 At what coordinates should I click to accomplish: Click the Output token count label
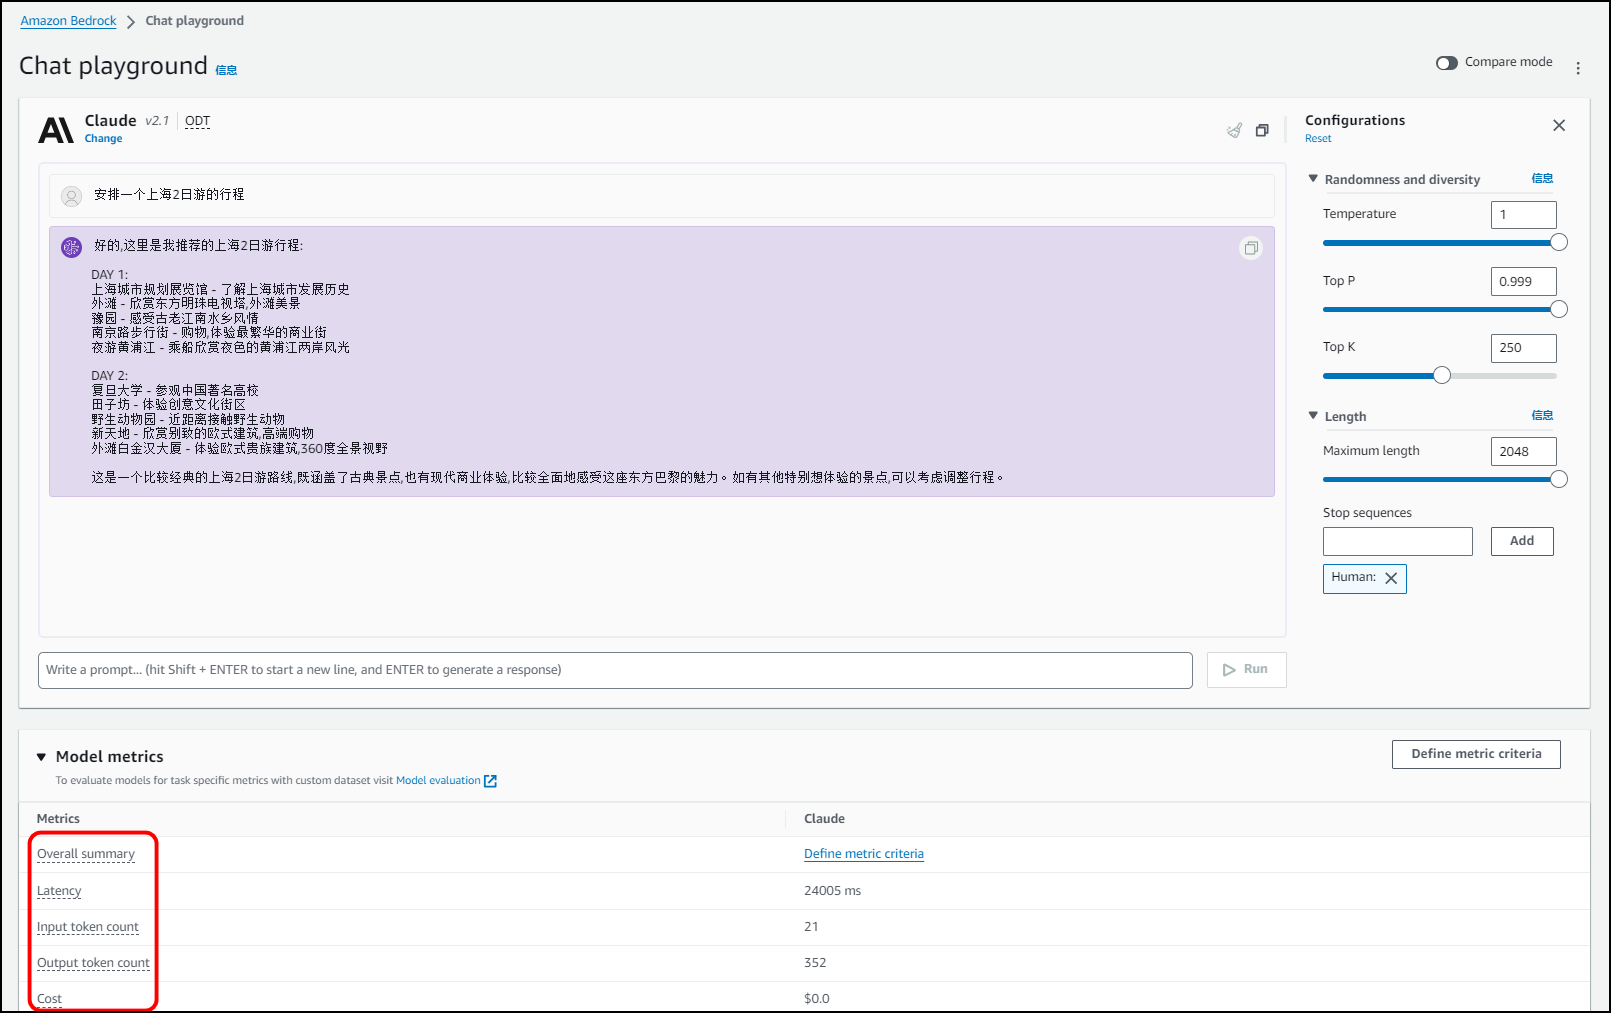93,963
